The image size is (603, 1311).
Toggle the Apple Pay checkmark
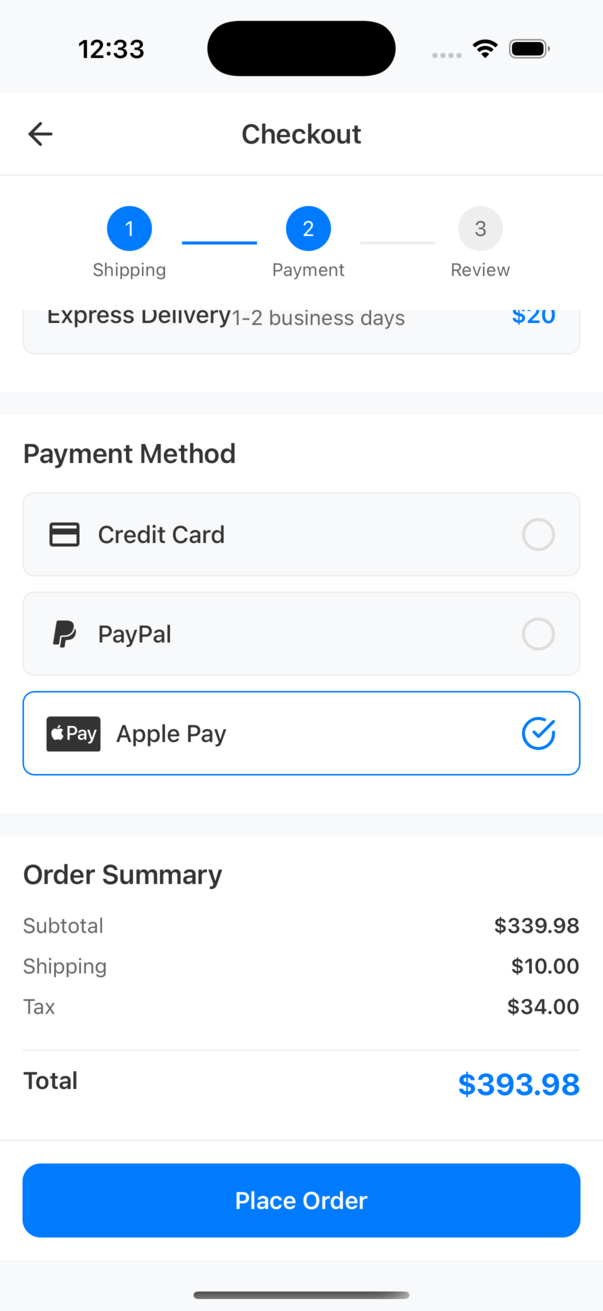point(538,734)
